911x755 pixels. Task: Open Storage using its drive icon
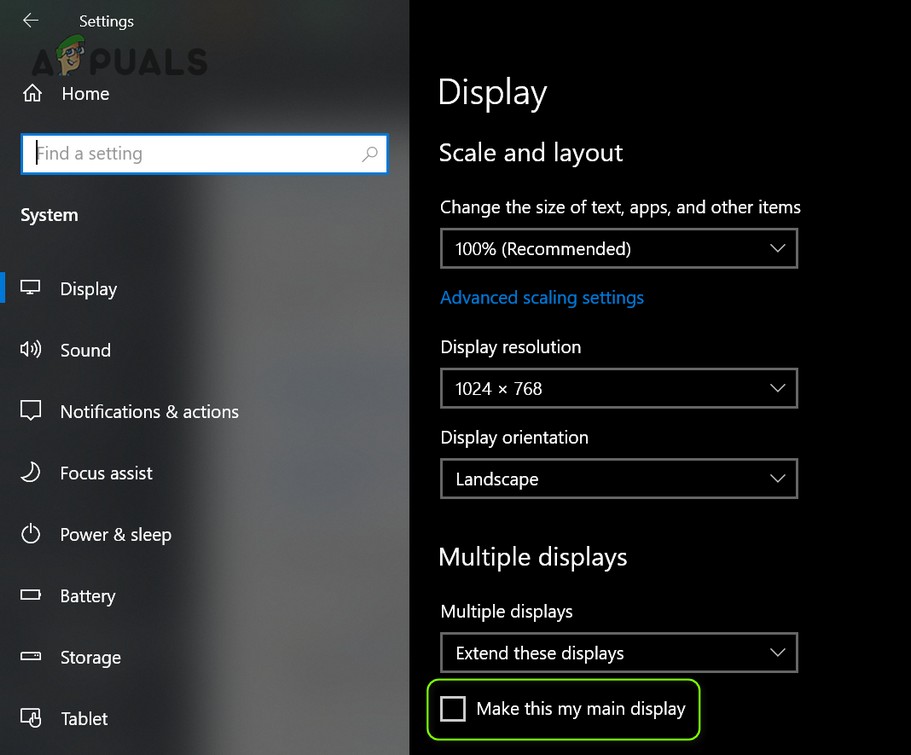click(x=31, y=657)
